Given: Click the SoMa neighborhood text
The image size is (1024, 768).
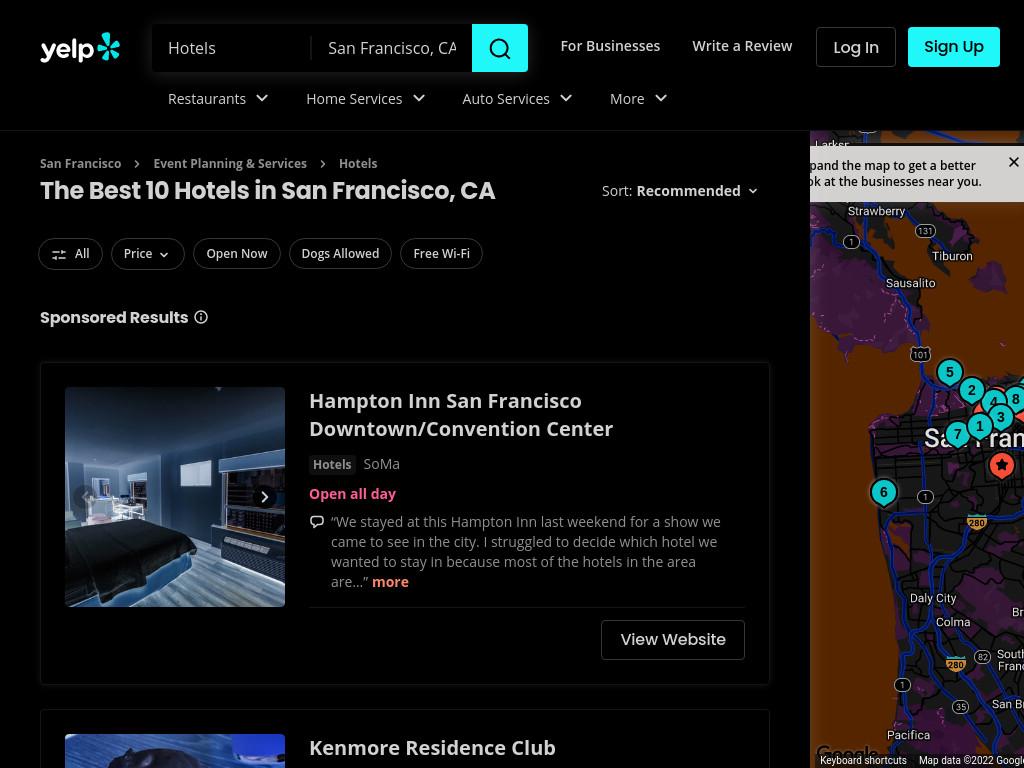Looking at the screenshot, I should [381, 464].
